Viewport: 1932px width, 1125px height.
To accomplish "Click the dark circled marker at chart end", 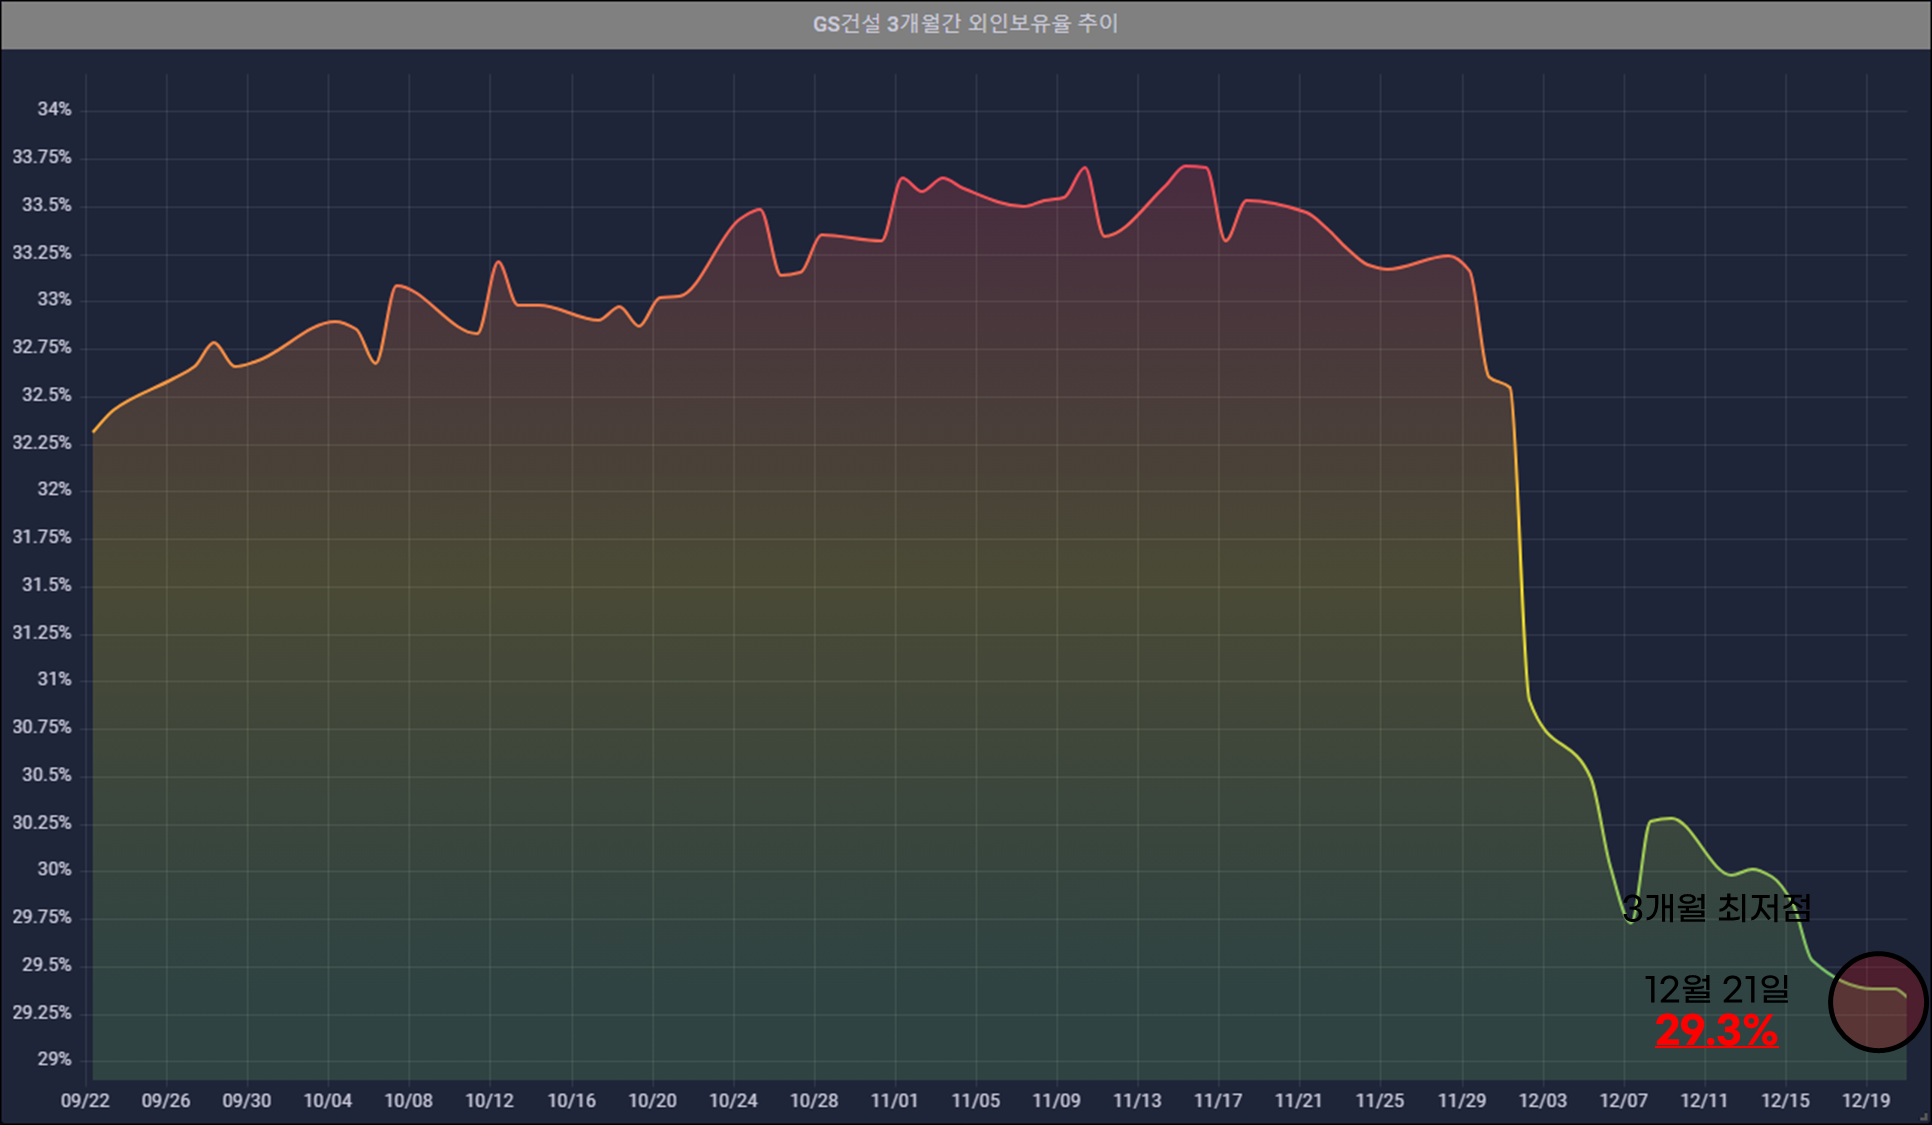I will tap(1877, 1002).
